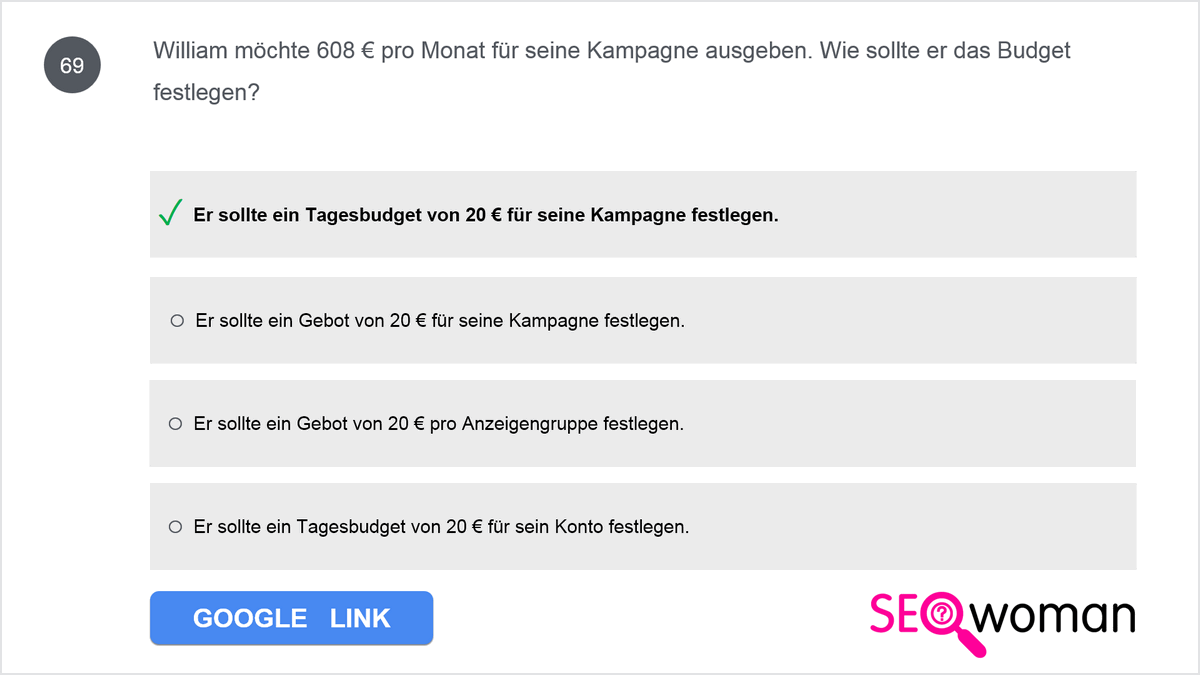Click the question 69 number badge

point(72,66)
